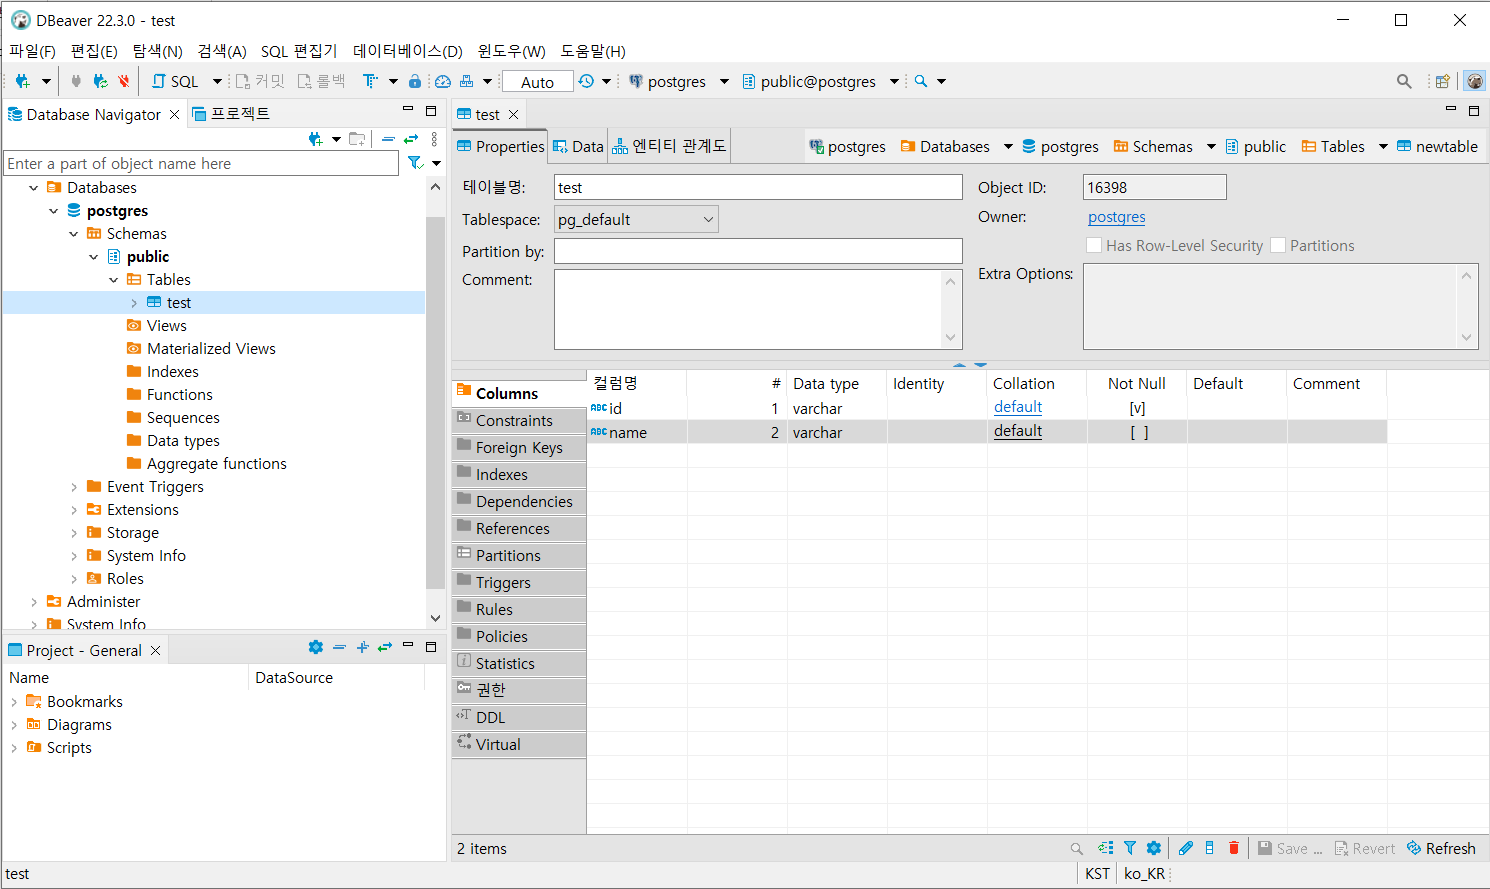Viewport: 1490px width, 889px height.
Task: Open the 데이터베이스(D) menu
Action: (x=407, y=51)
